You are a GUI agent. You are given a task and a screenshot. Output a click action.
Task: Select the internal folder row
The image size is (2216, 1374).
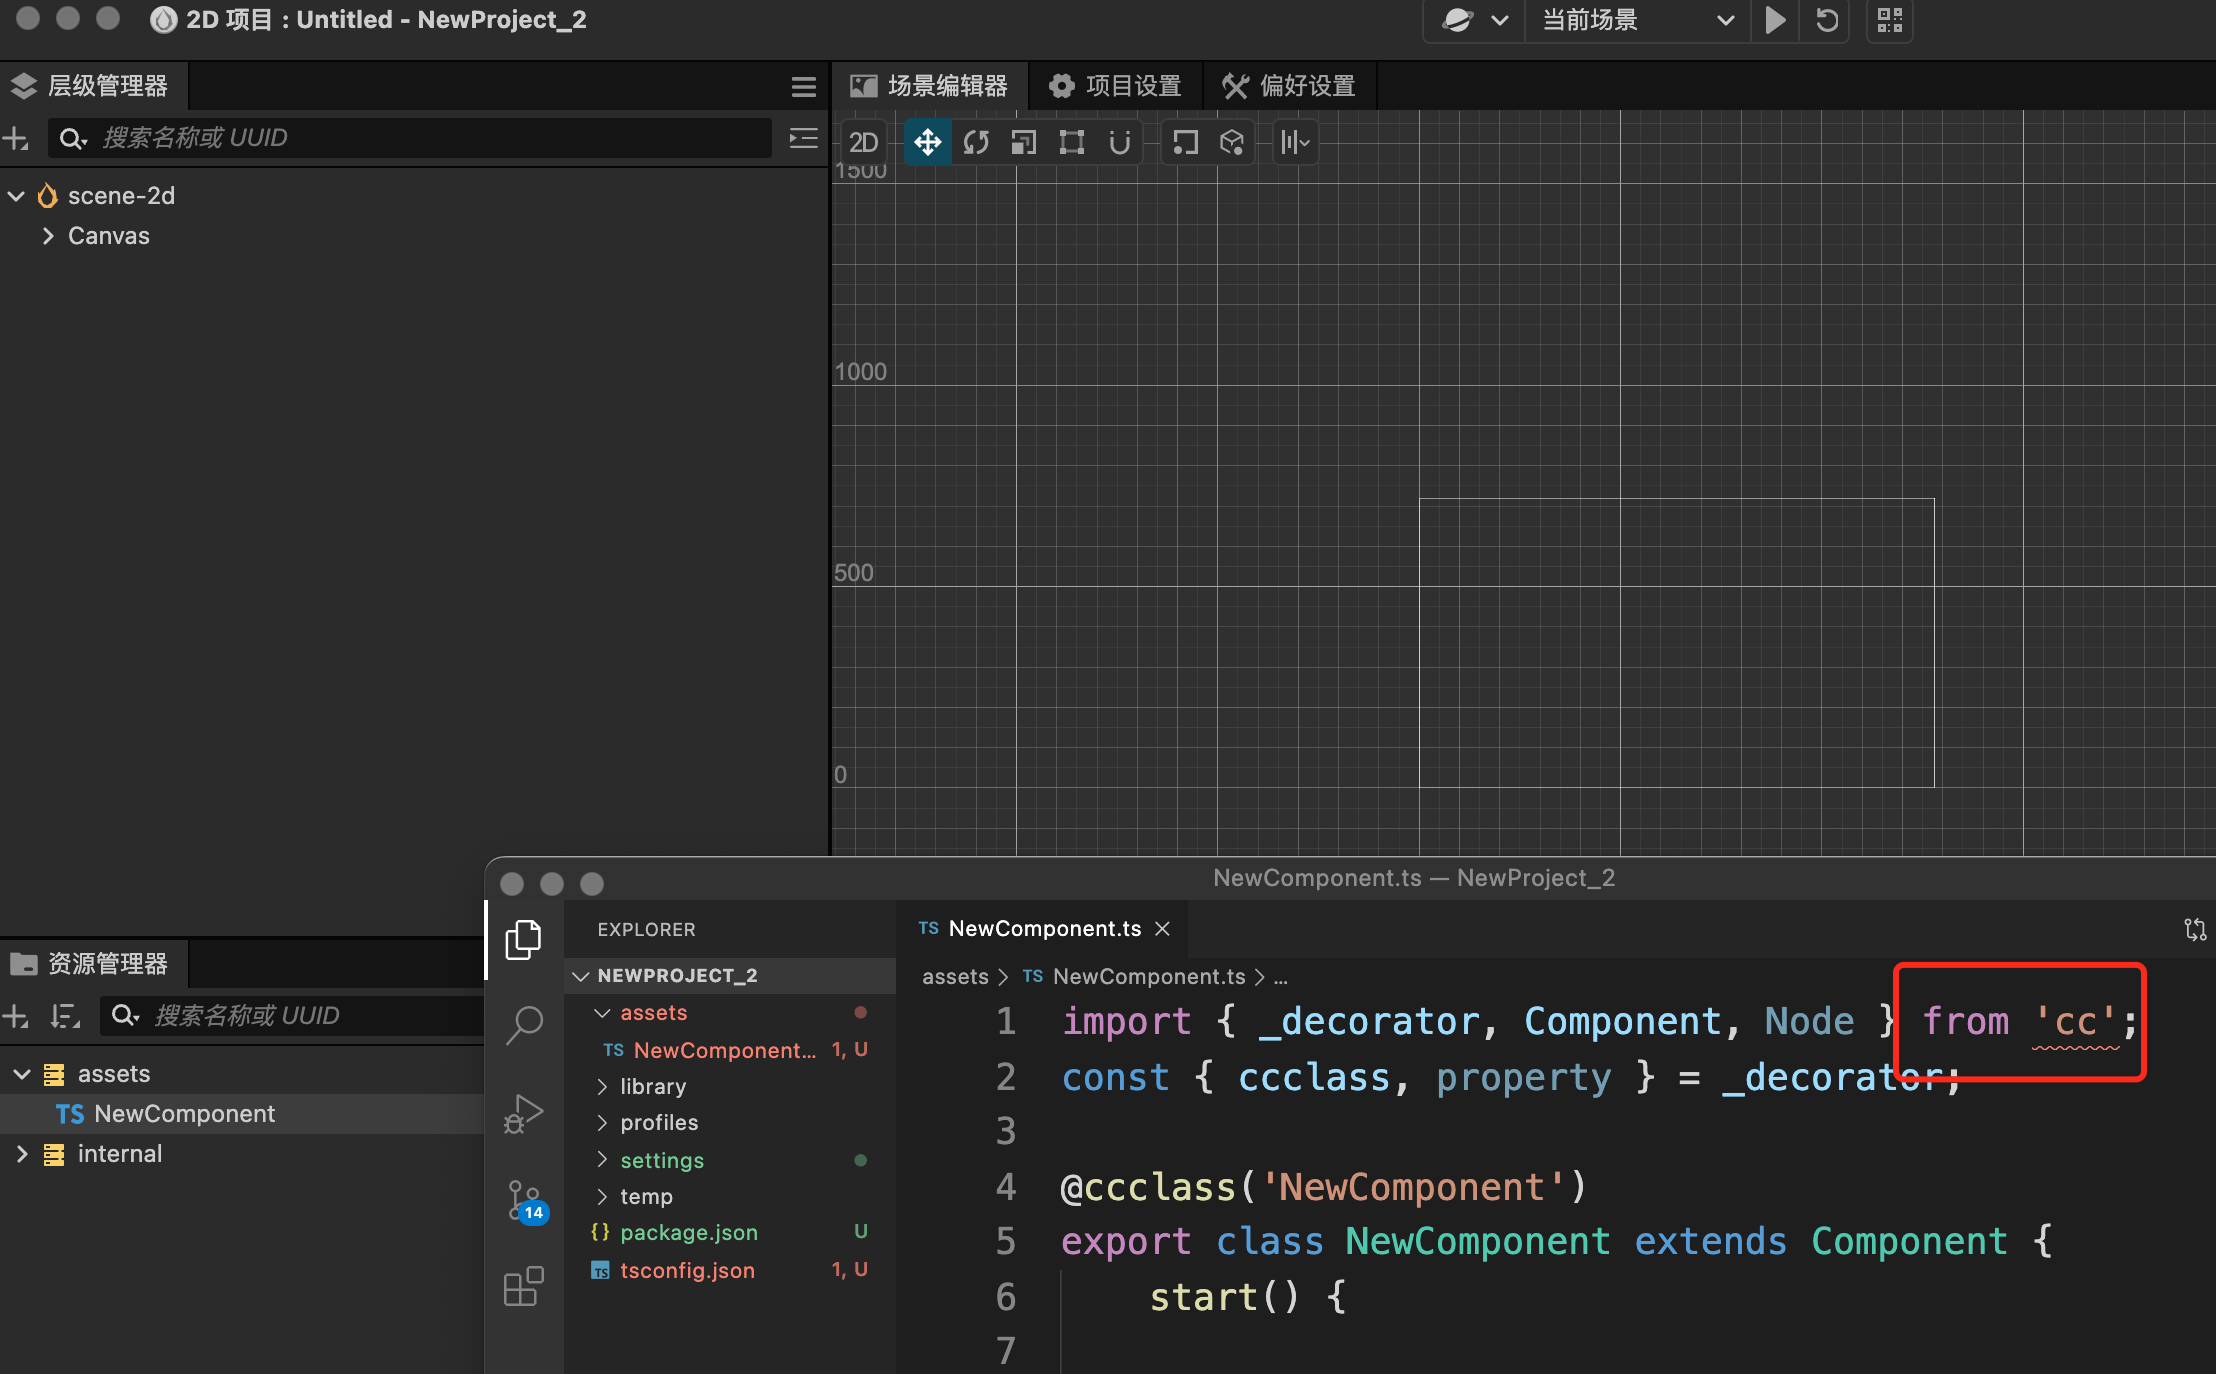[x=242, y=1154]
